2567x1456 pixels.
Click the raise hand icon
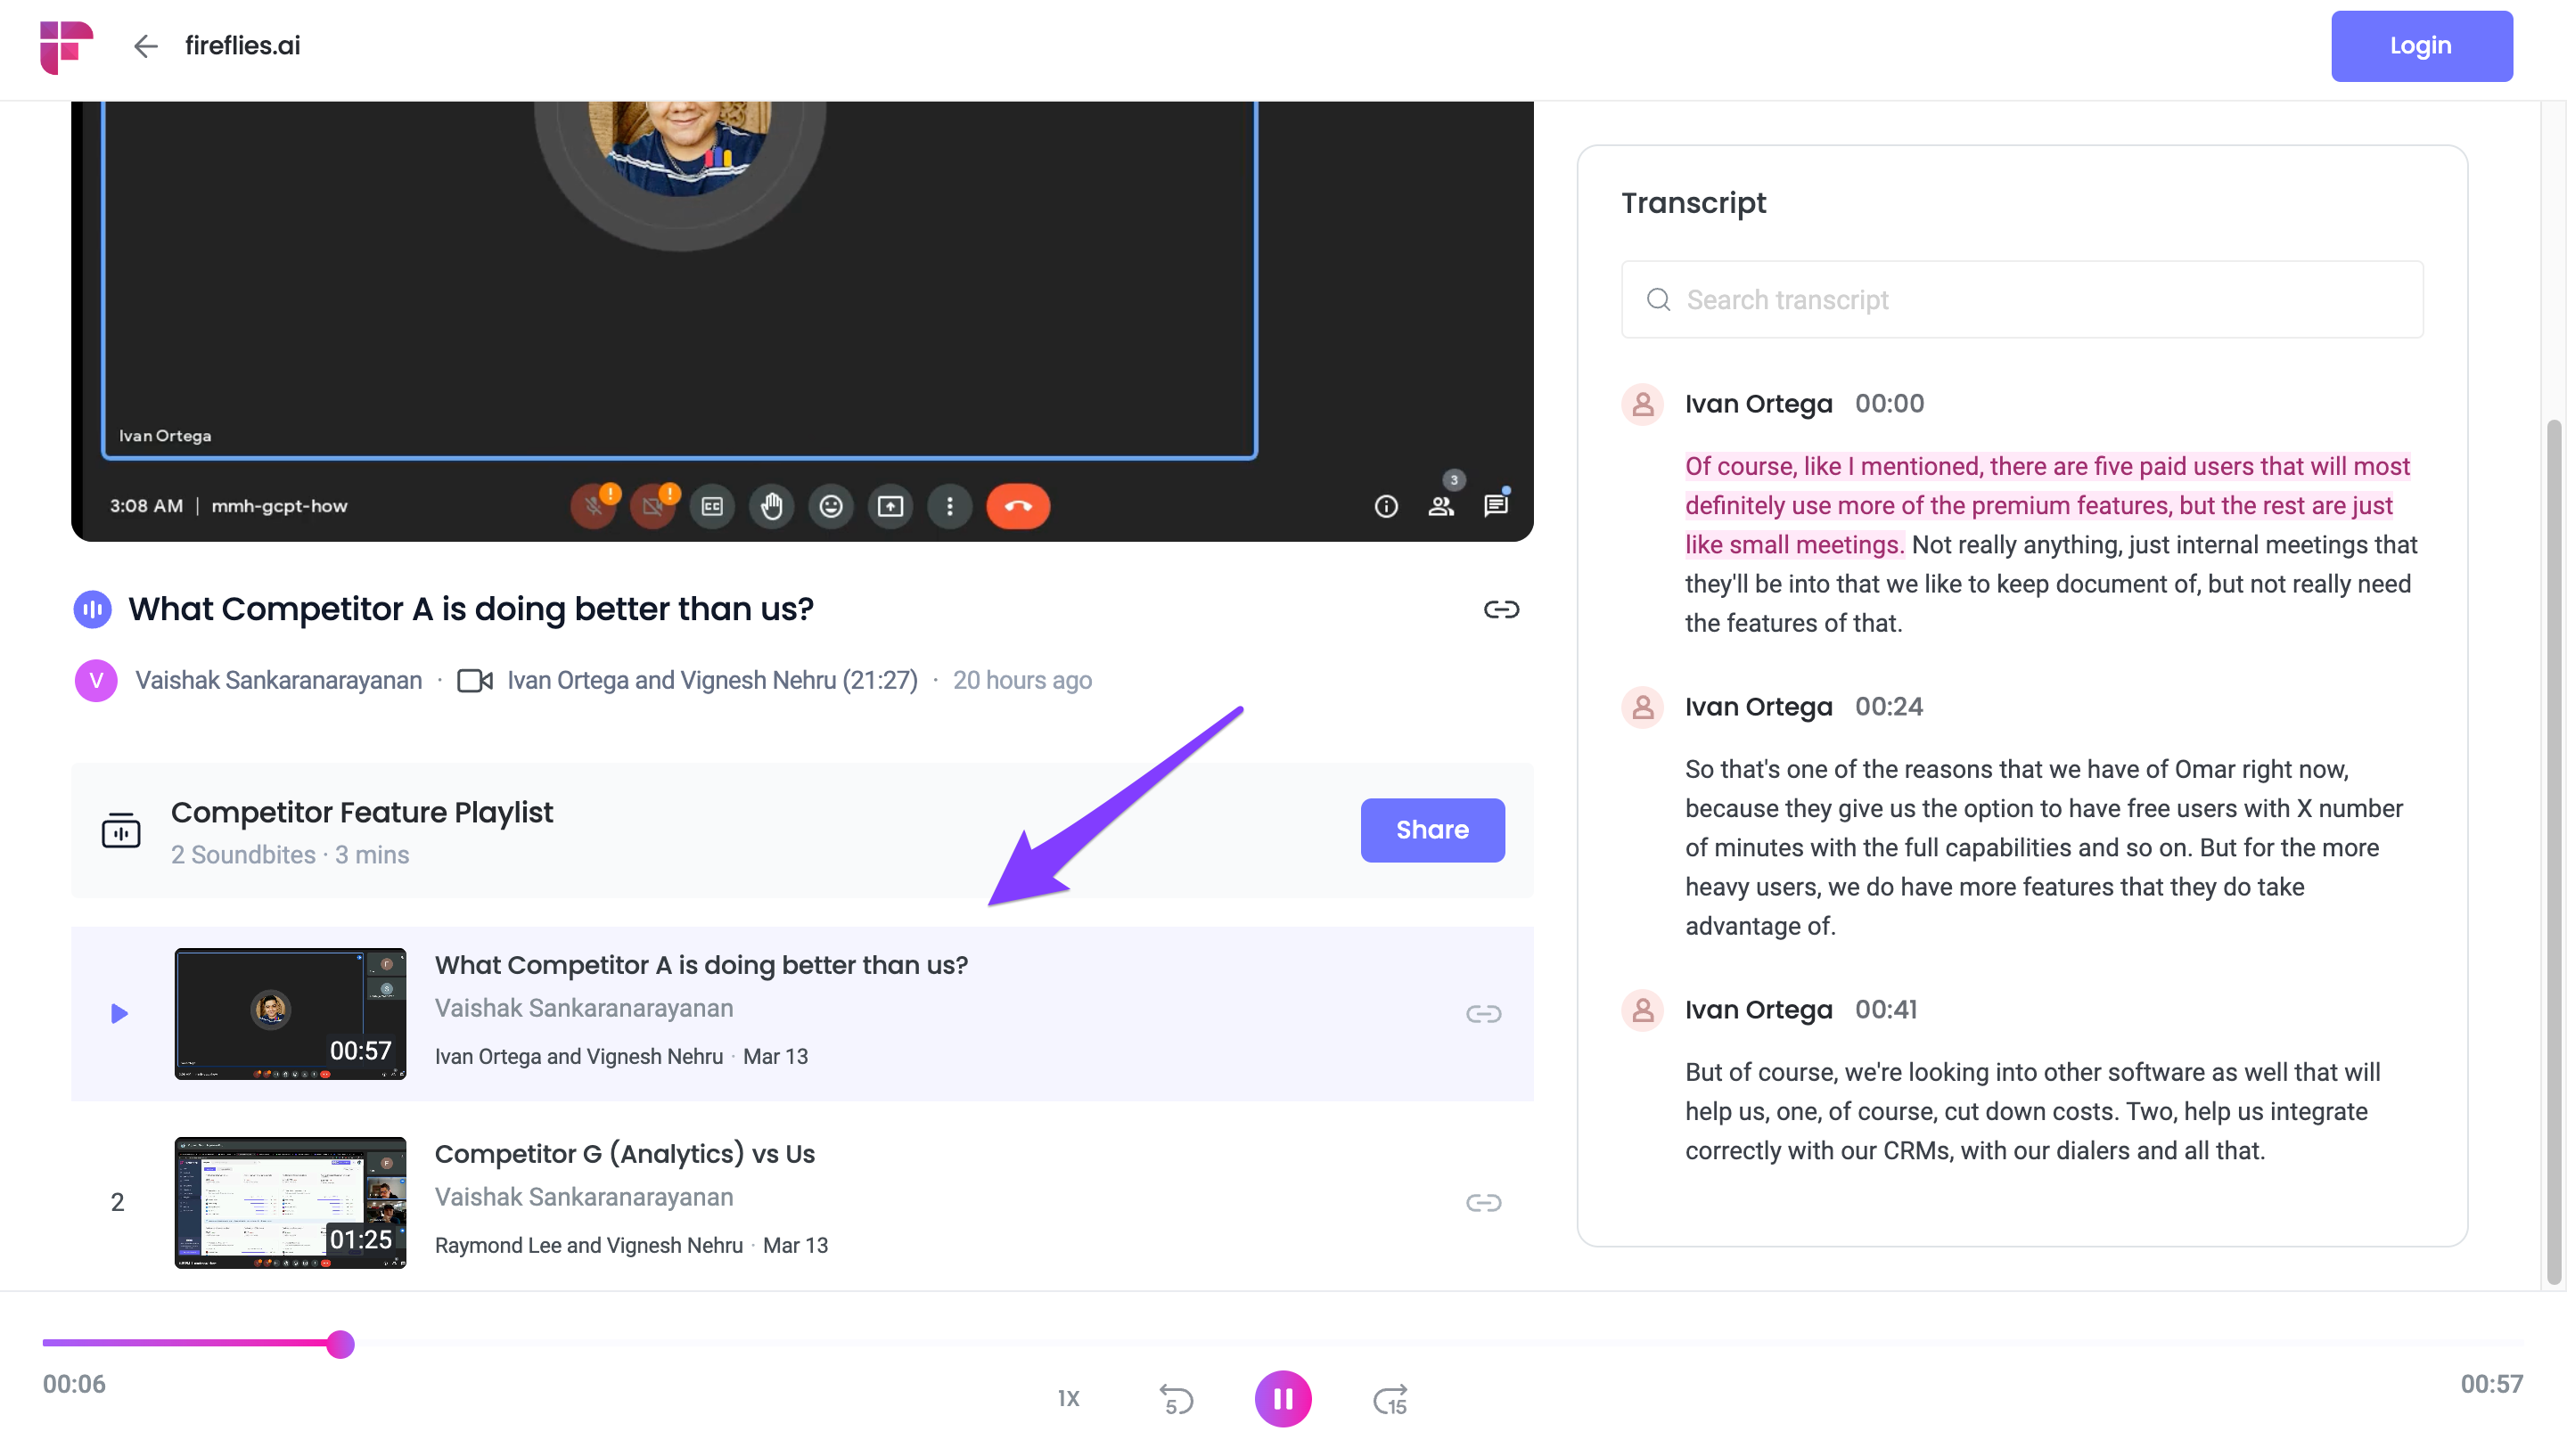pos(771,506)
